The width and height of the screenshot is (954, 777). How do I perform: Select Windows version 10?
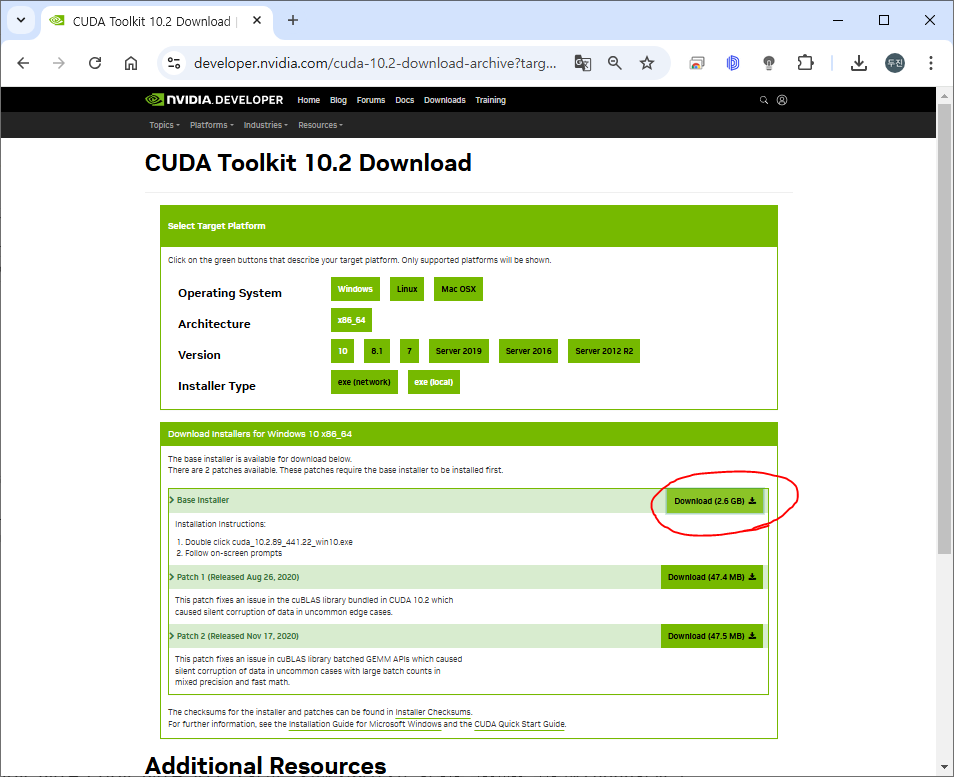(343, 351)
